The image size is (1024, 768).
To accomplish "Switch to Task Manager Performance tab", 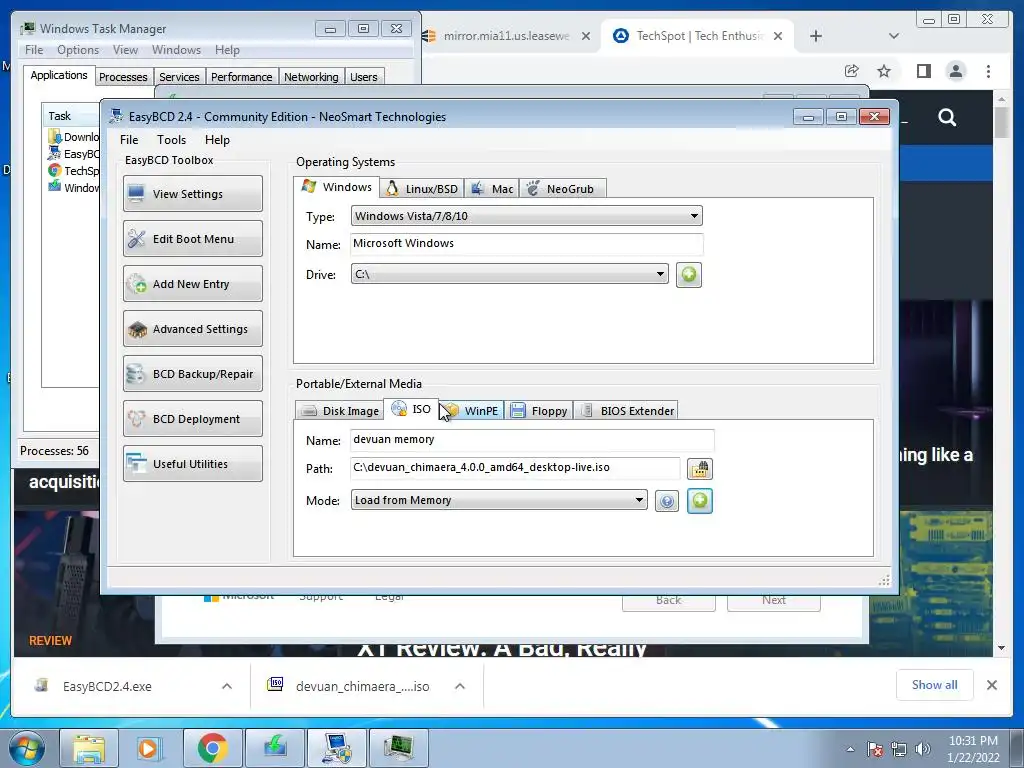I will (242, 77).
